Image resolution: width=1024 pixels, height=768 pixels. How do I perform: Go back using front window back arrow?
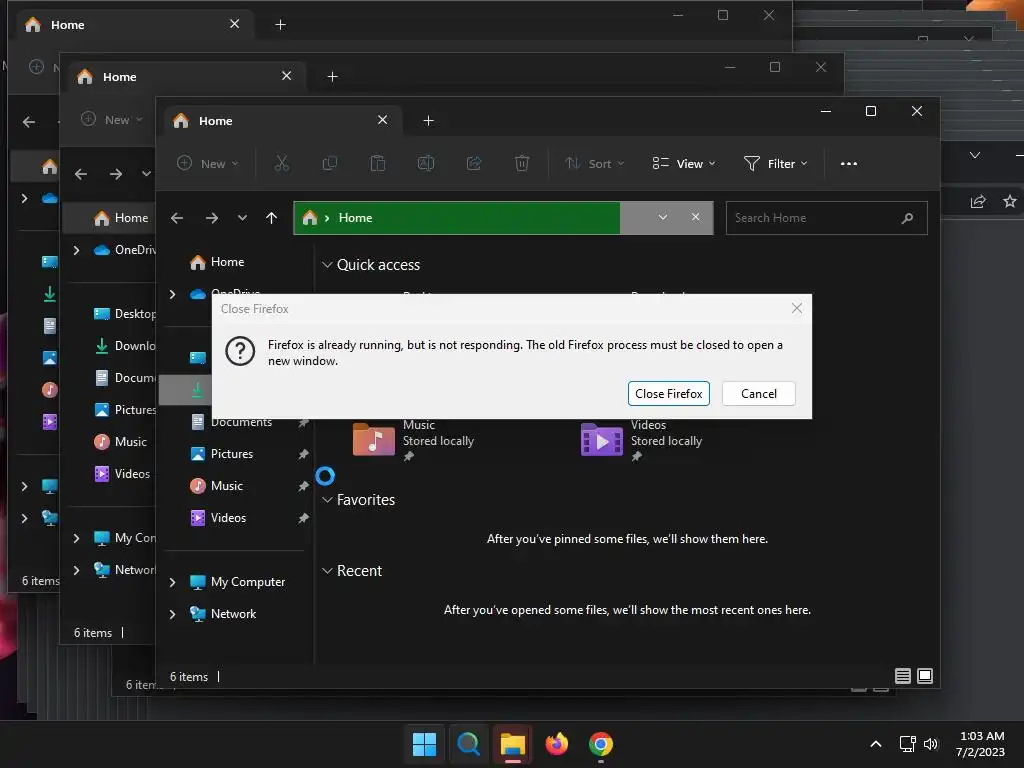click(x=177, y=218)
